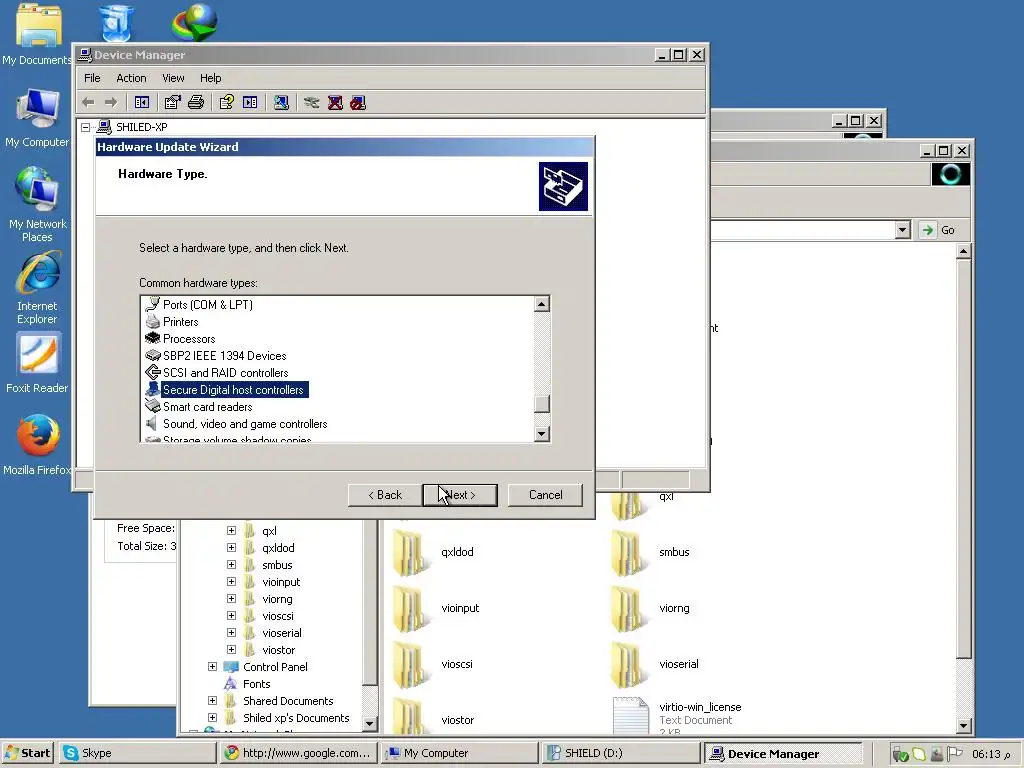Open My Network Places desktop icon

pos(37,204)
